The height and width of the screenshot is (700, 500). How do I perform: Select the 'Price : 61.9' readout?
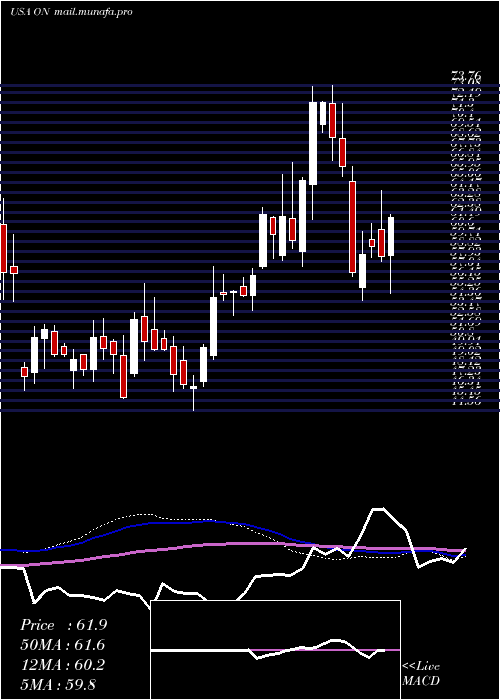(63, 625)
